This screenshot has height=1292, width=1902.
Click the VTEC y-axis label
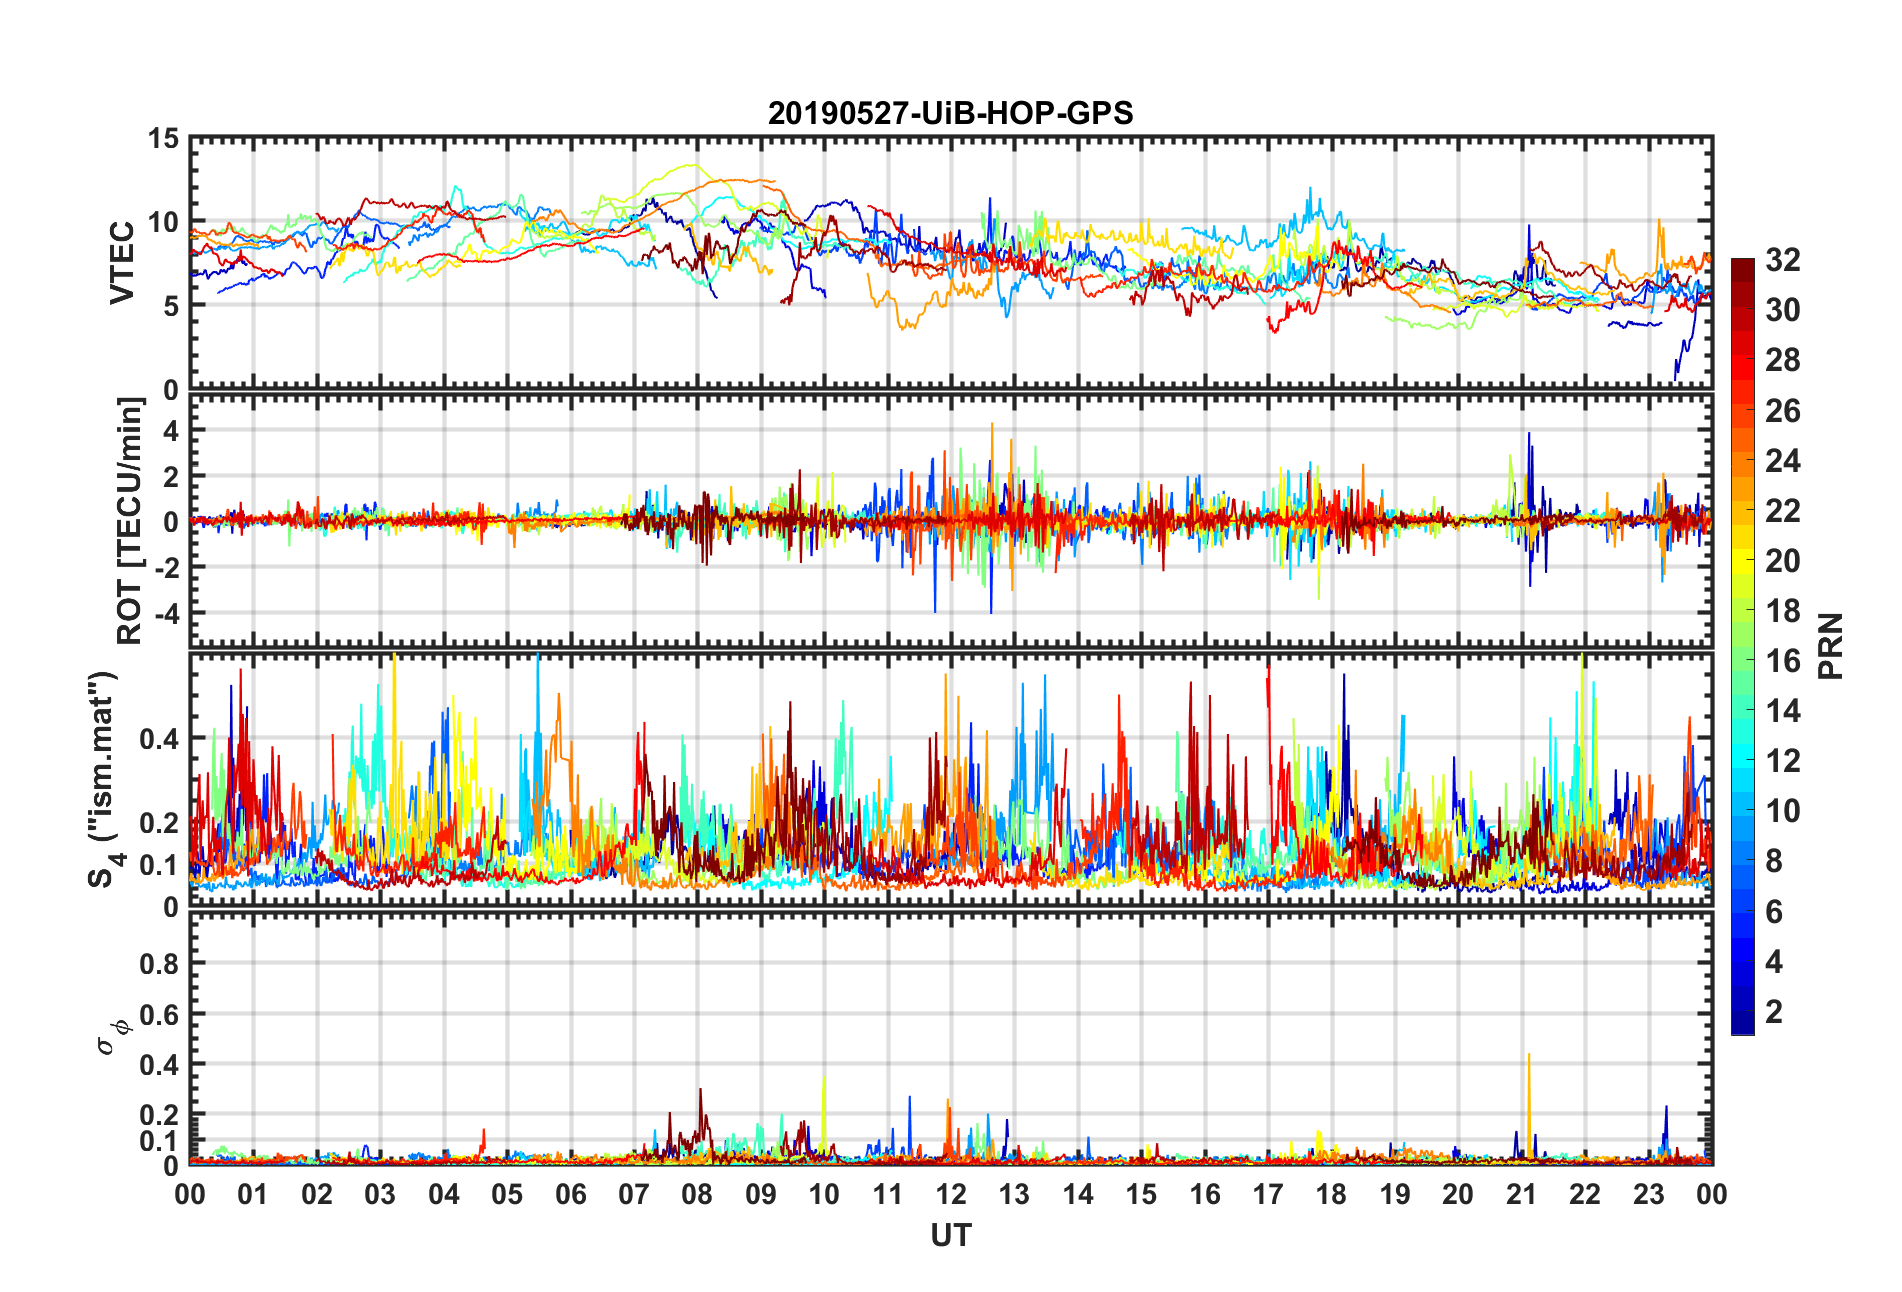point(122,263)
